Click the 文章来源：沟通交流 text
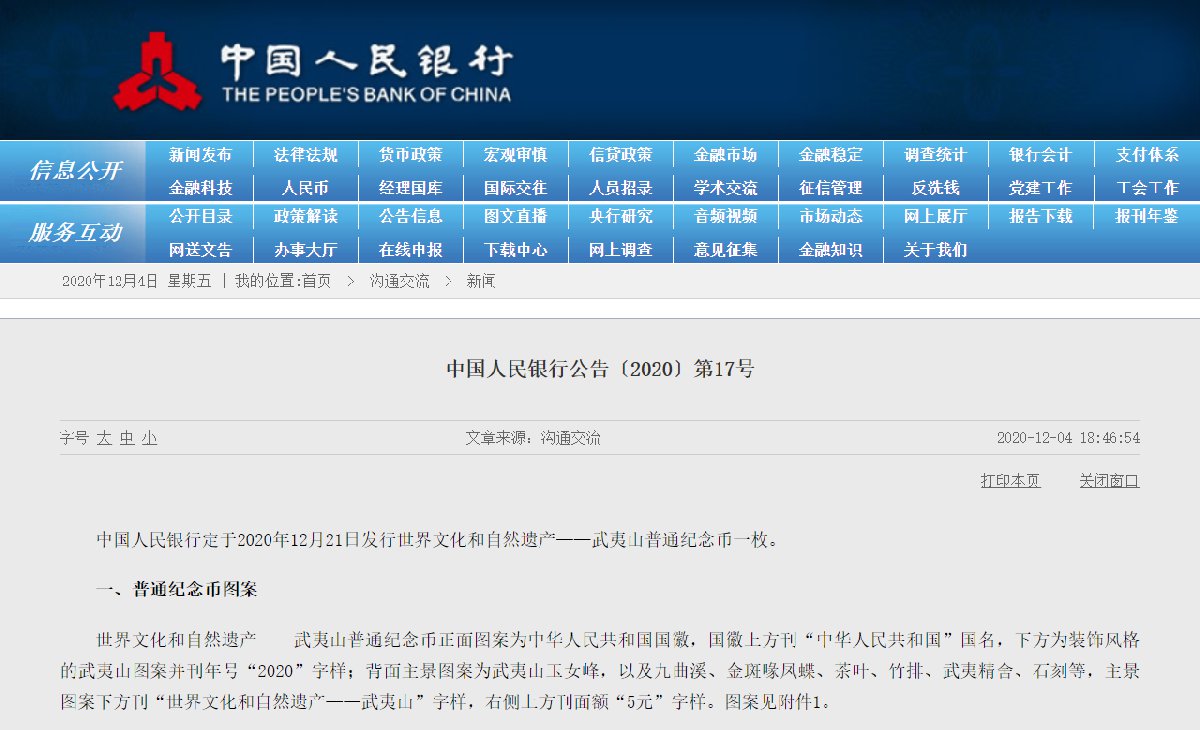This screenshot has height=730, width=1200. [x=533, y=439]
